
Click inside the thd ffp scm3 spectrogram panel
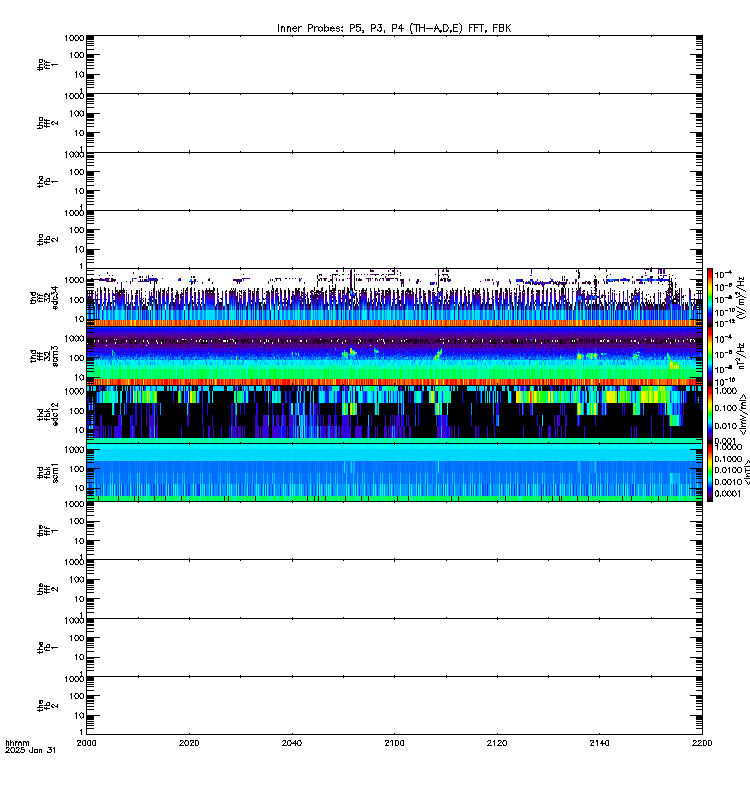coord(394,356)
